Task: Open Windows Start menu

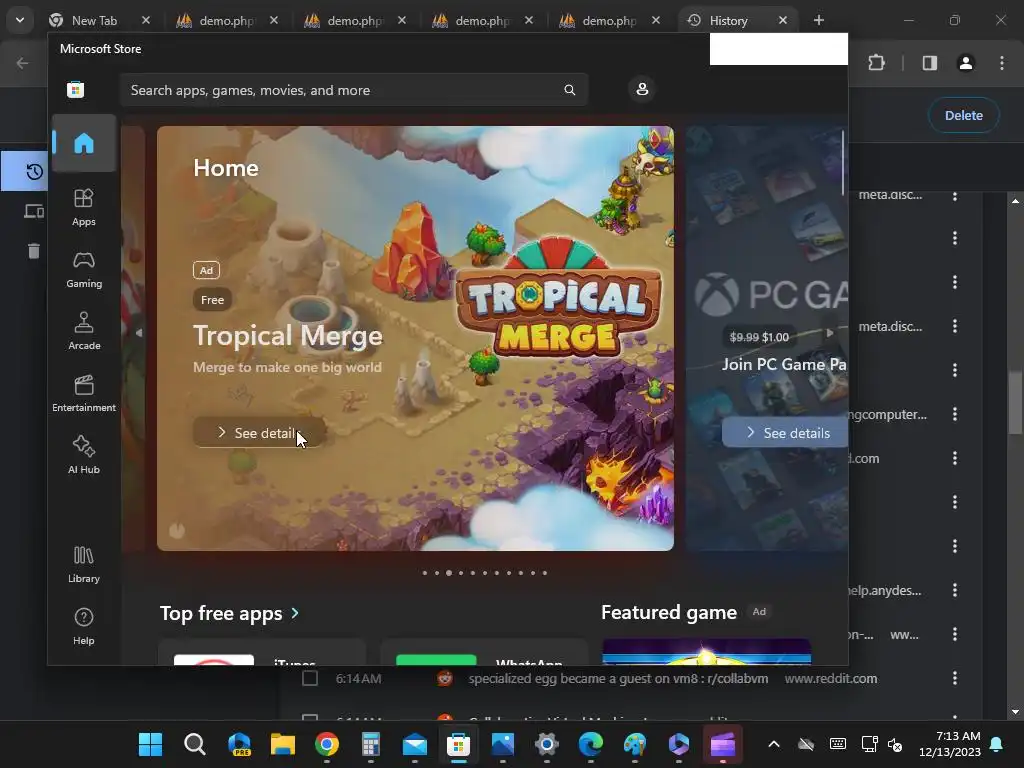Action: point(150,744)
